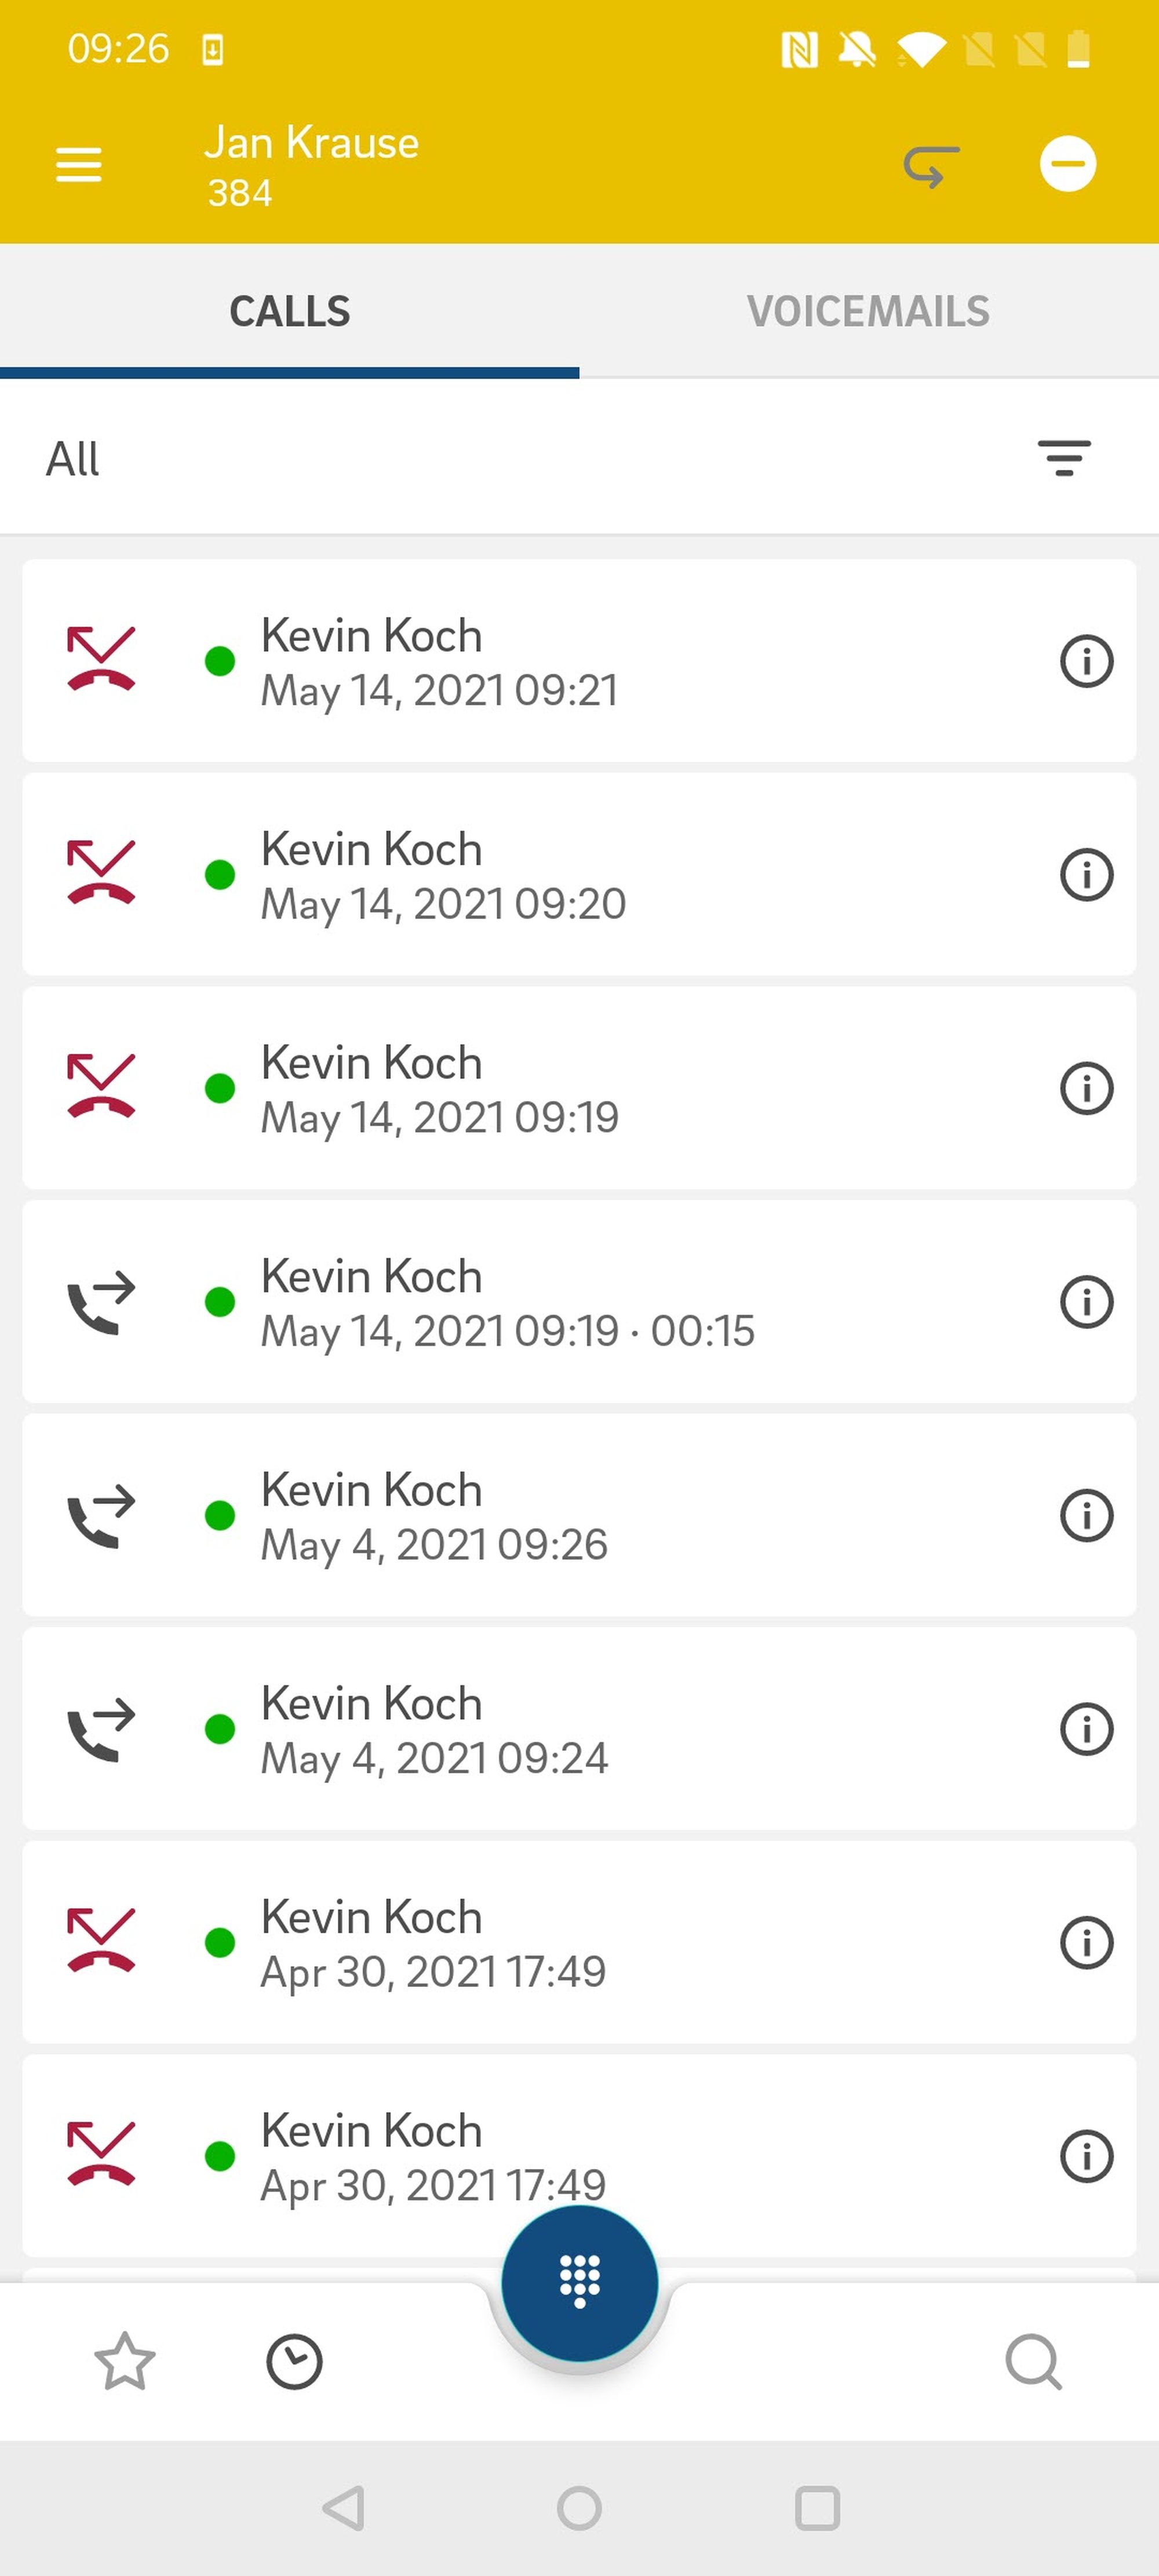Screen dimensions: 1159x2576
Task: Open info for May 4 09:24 call
Action: (1085, 1729)
